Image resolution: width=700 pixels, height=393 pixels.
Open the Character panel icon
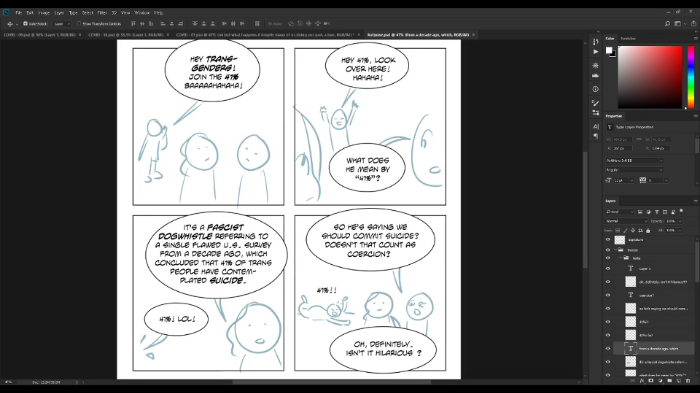(596, 126)
